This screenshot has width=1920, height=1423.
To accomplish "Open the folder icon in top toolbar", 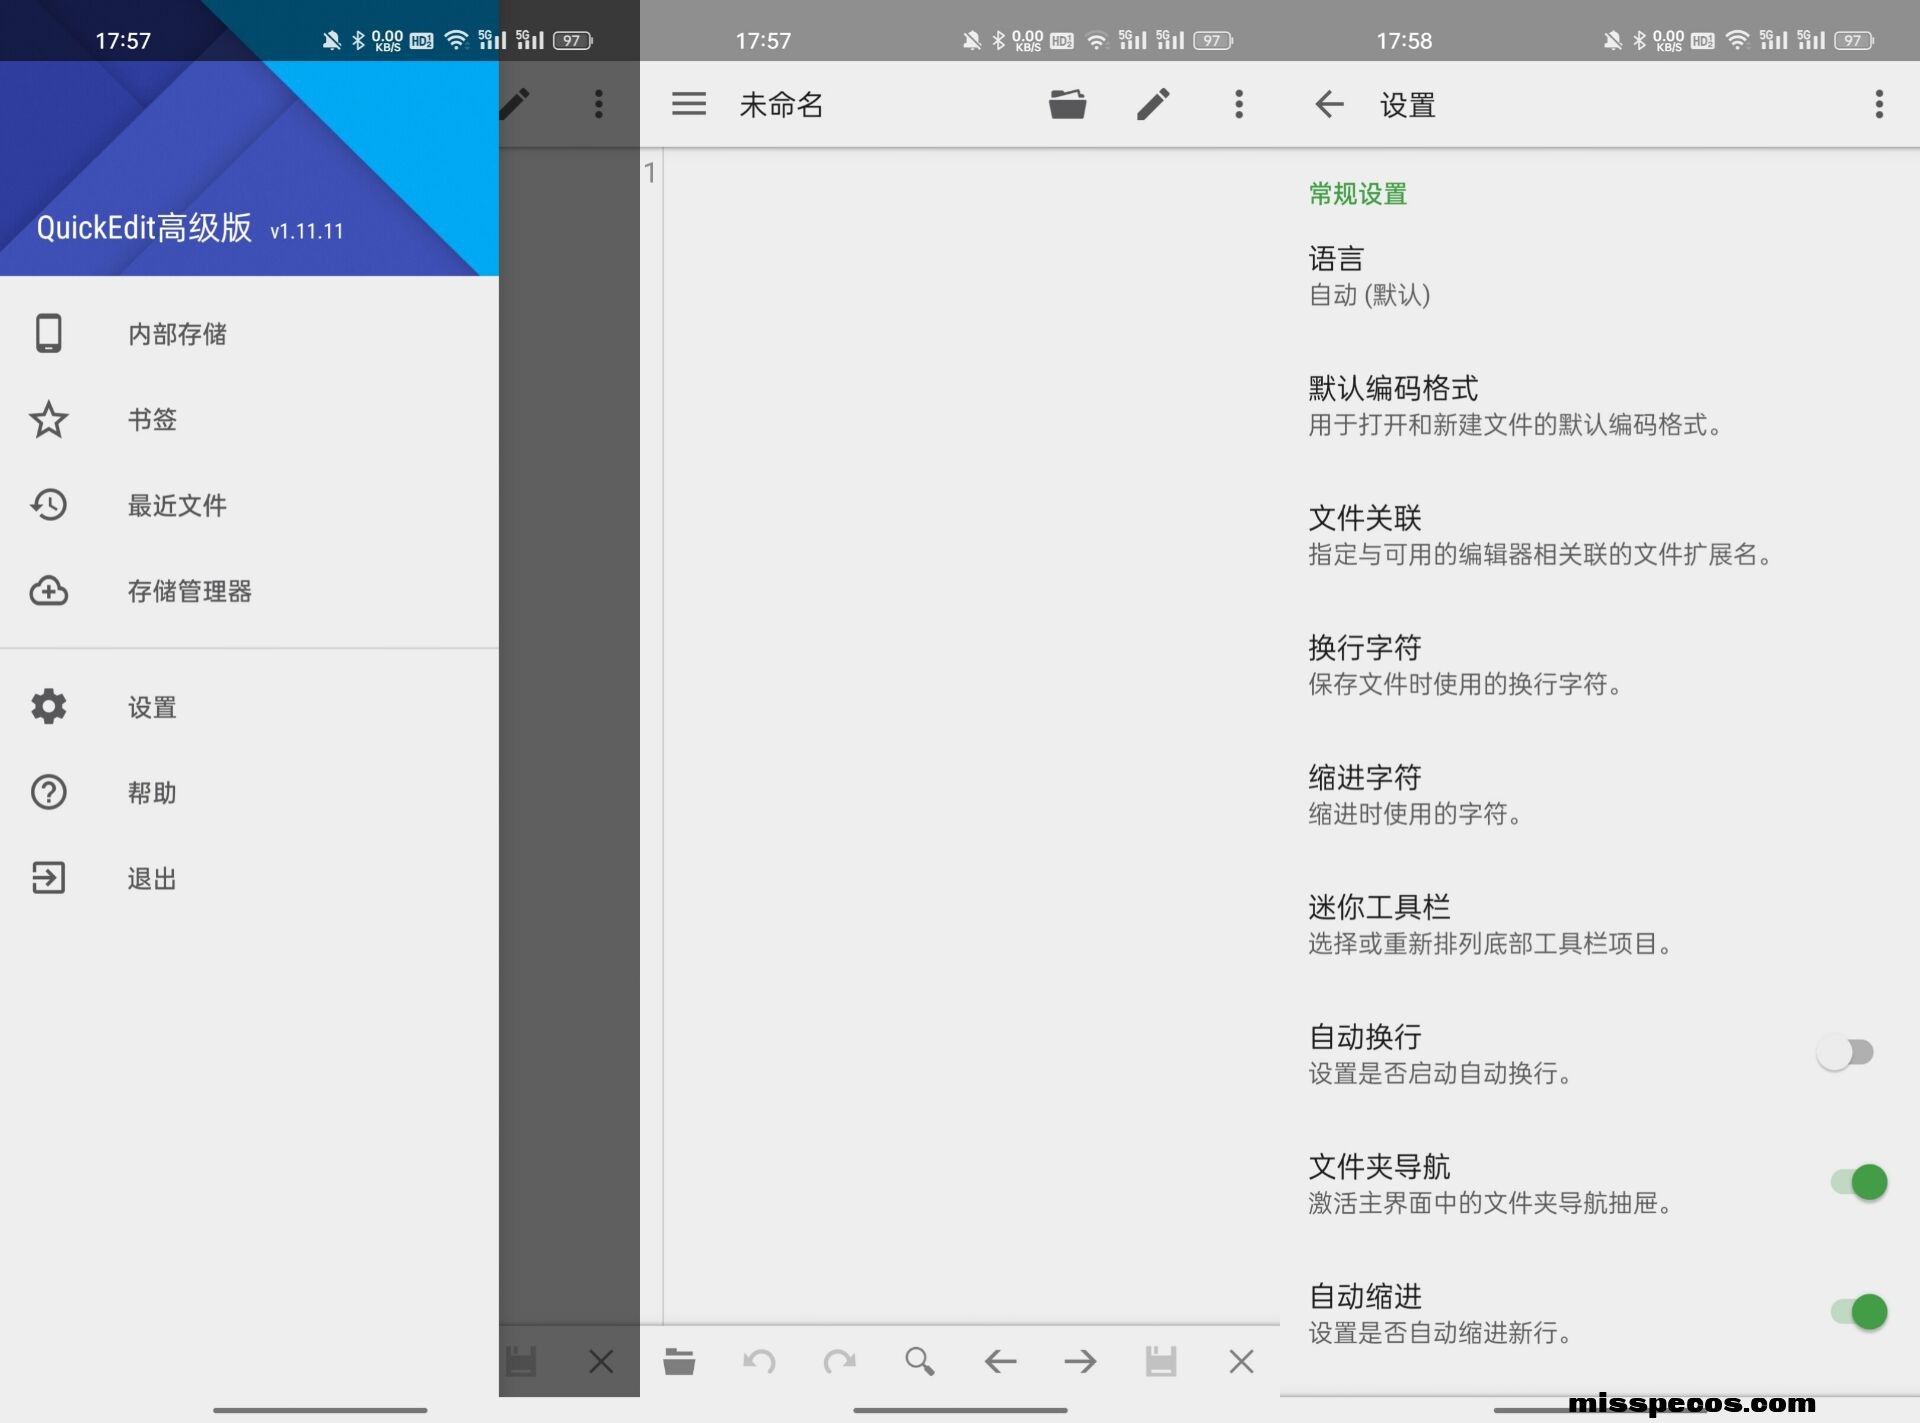I will point(1067,104).
